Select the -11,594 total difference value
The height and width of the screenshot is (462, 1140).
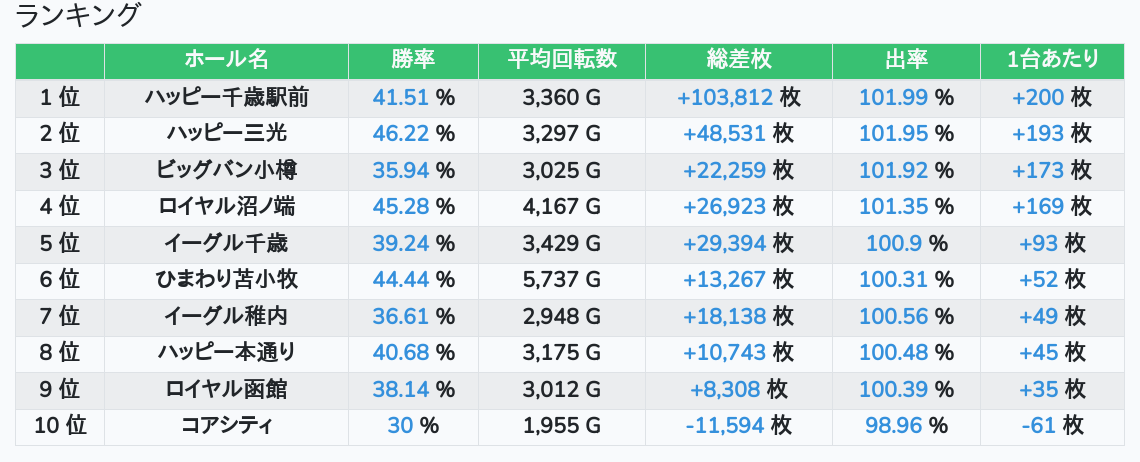click(725, 425)
